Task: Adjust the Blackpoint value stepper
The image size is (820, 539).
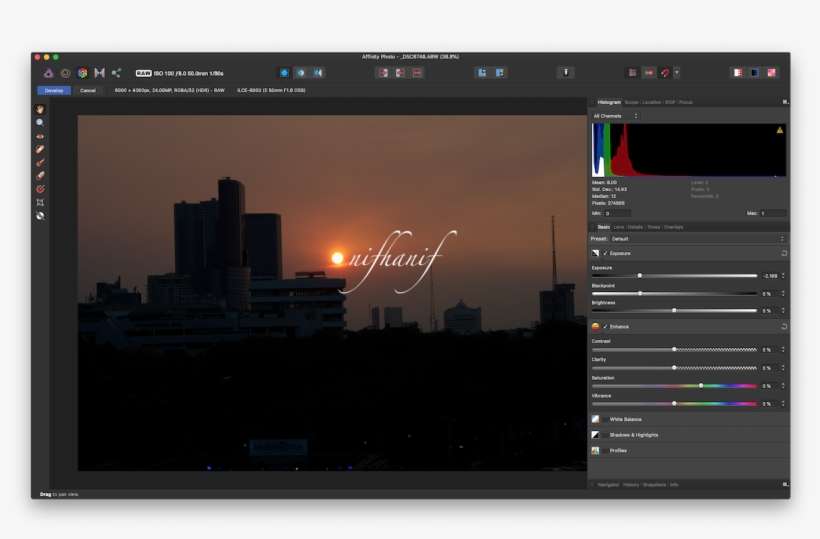Action: coord(783,293)
